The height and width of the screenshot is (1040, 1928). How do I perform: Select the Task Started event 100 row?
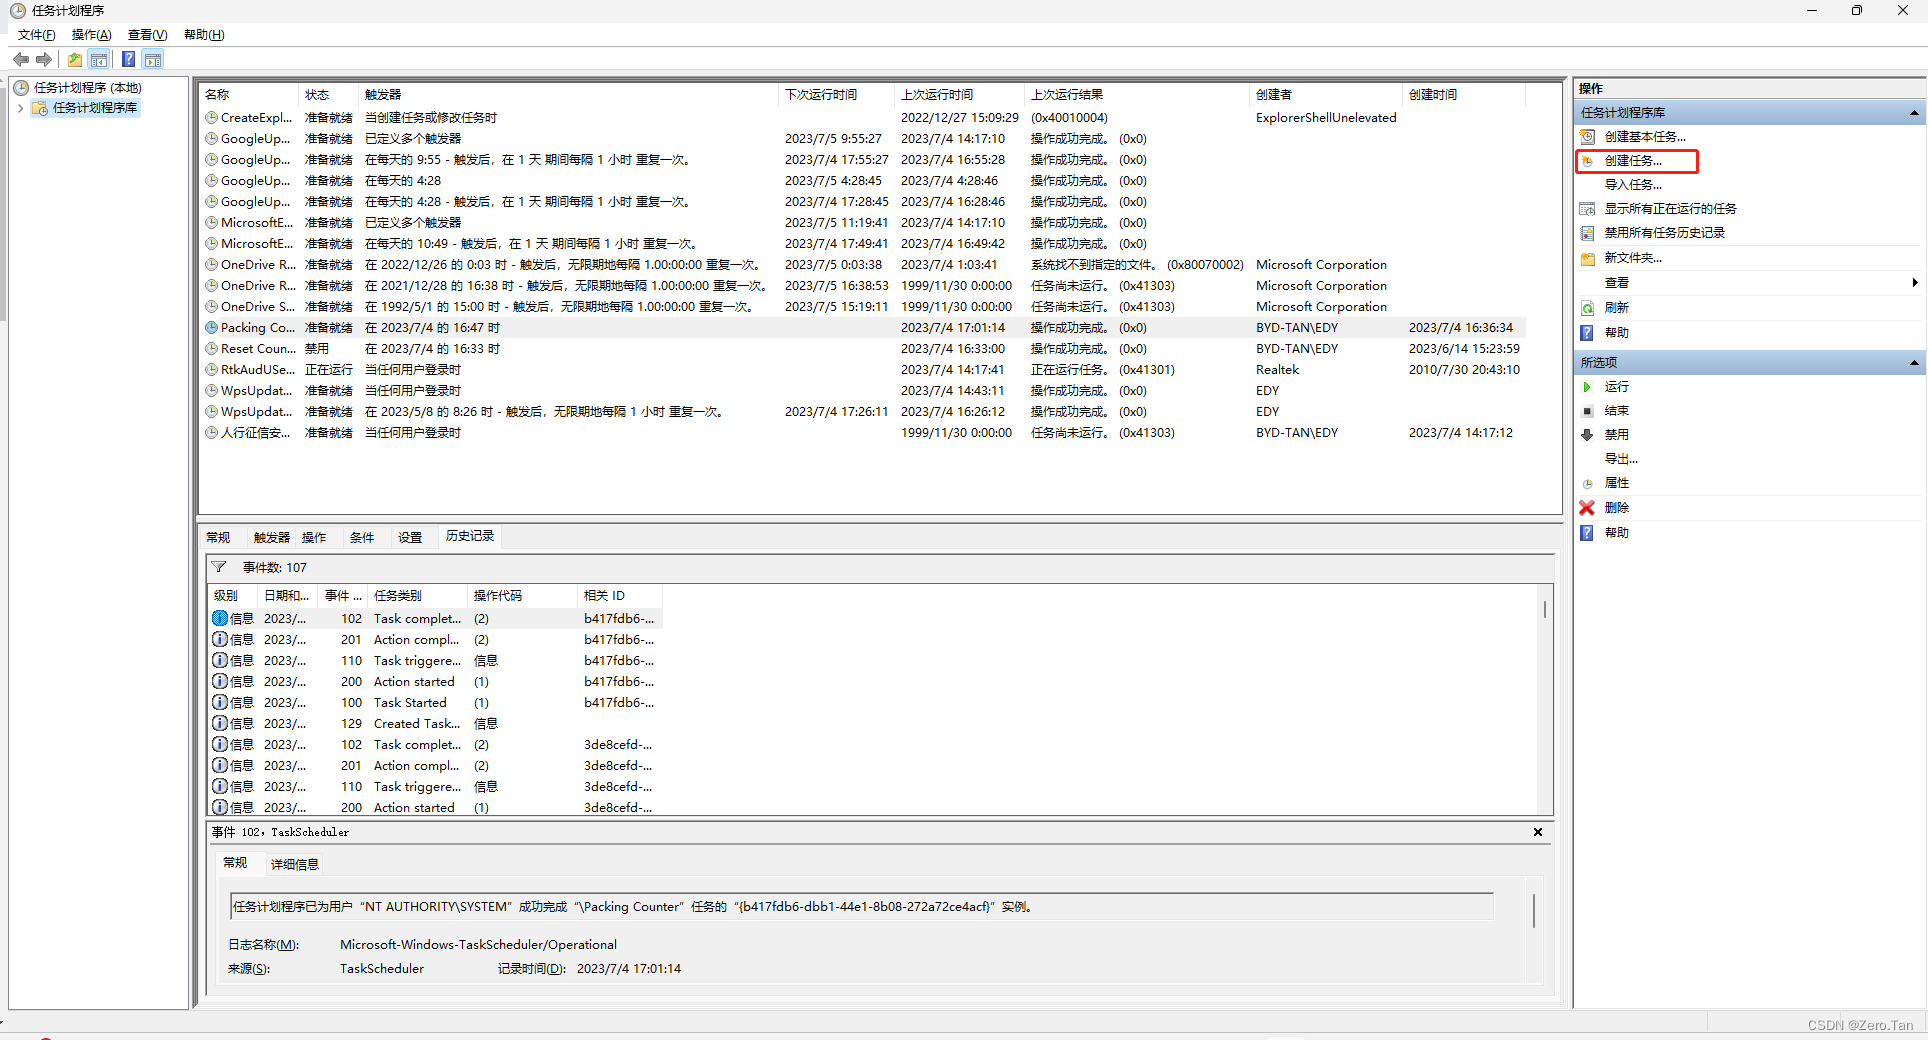pos(435,703)
